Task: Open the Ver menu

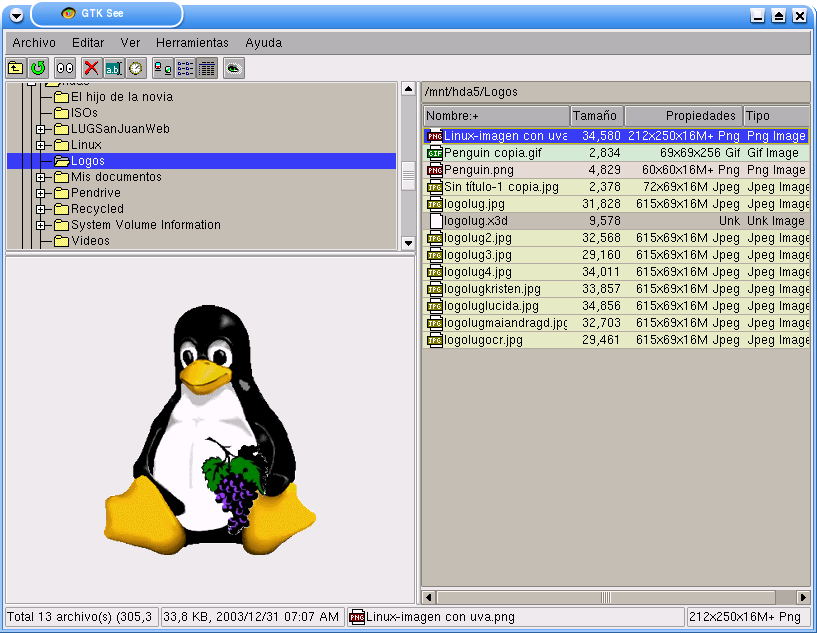Action: 130,43
